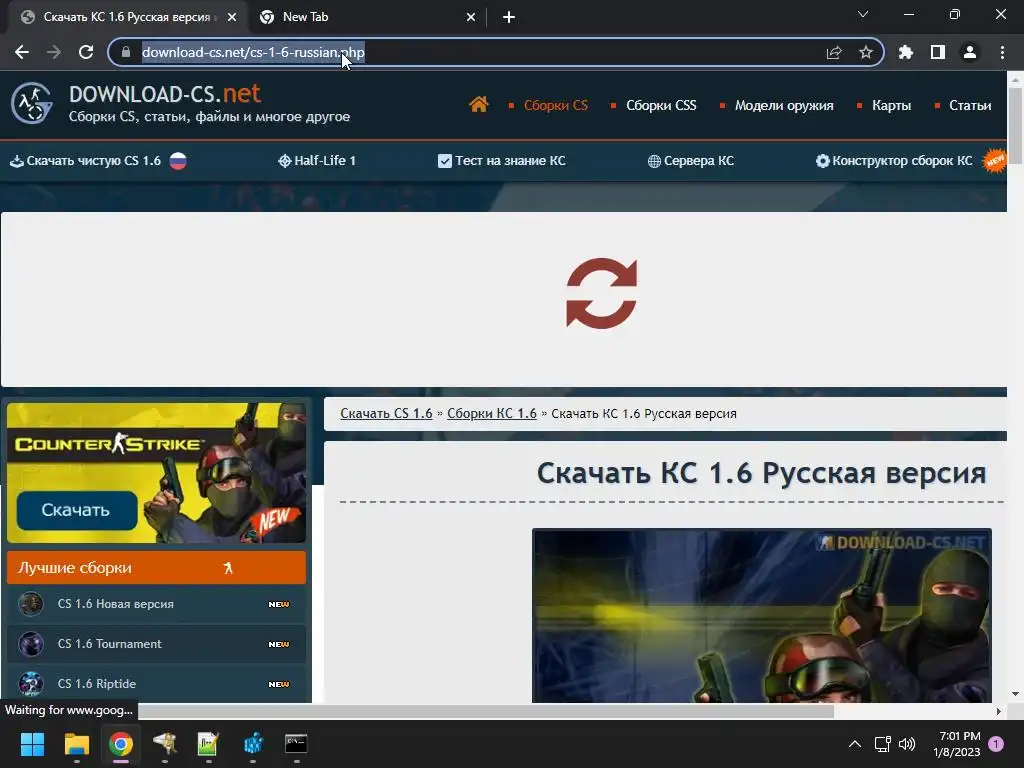Screen dimensions: 1024x768
Task: Open CS 1.6 Новая версия in the sidebar list
Action: point(156,604)
